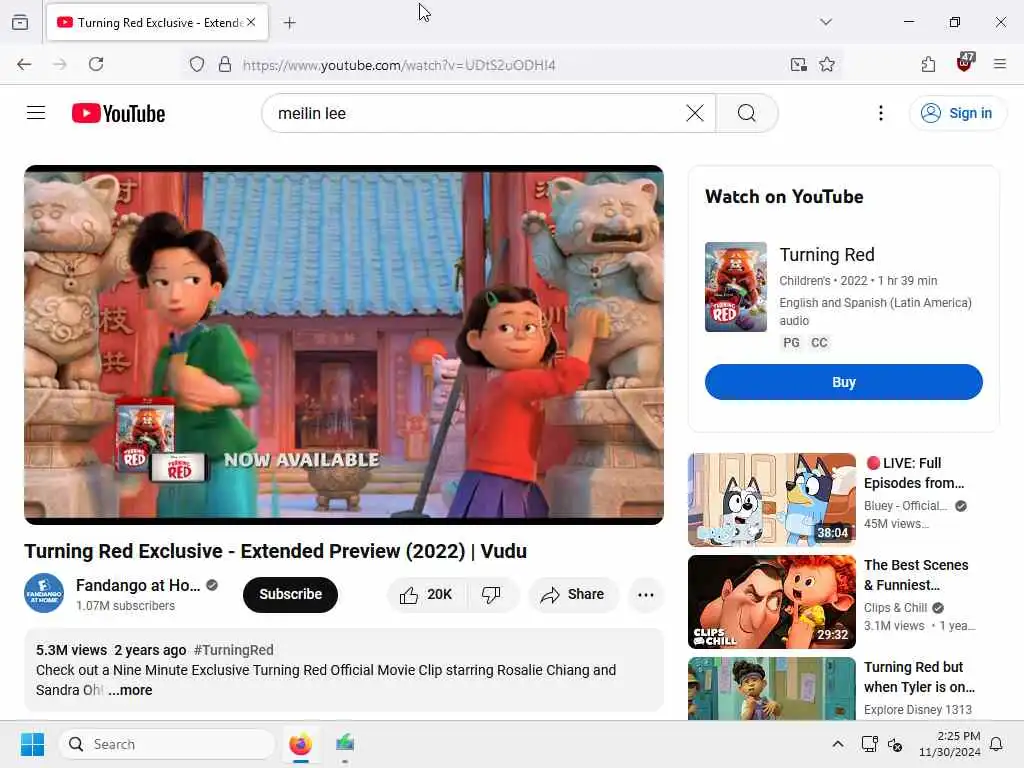Go back with browser back arrow

[24, 64]
